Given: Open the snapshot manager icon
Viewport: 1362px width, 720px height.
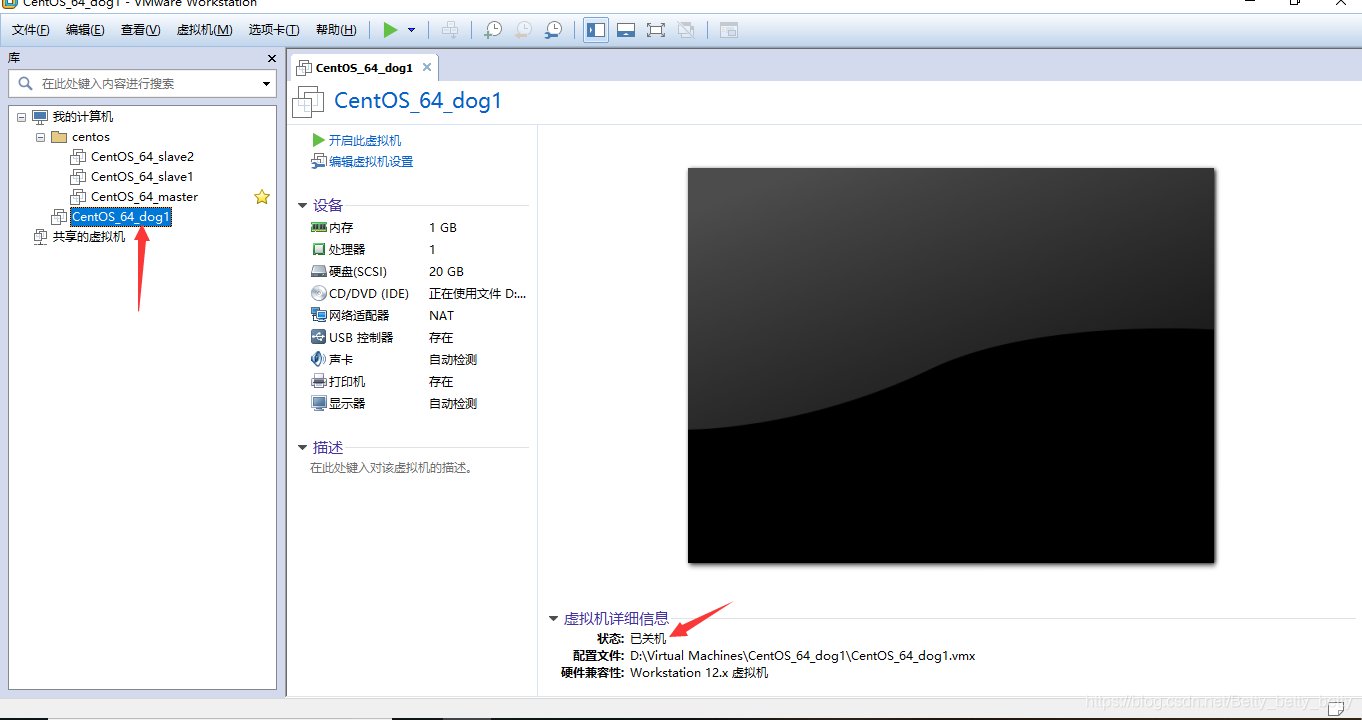Looking at the screenshot, I should click(x=553, y=30).
